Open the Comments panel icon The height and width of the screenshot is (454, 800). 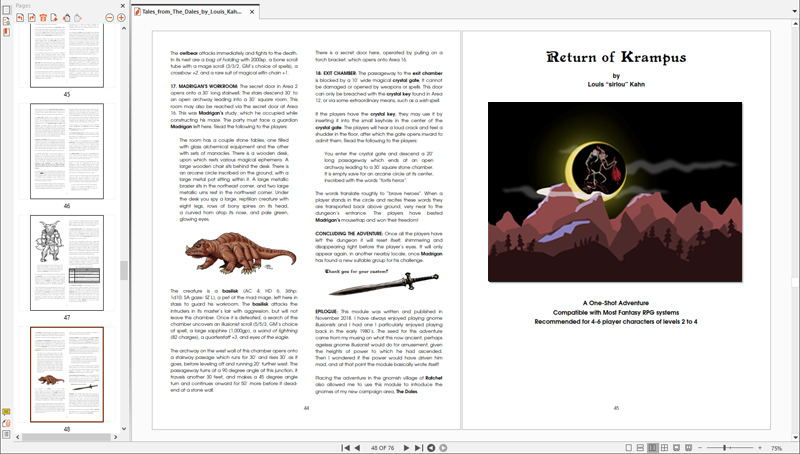click(x=6, y=411)
